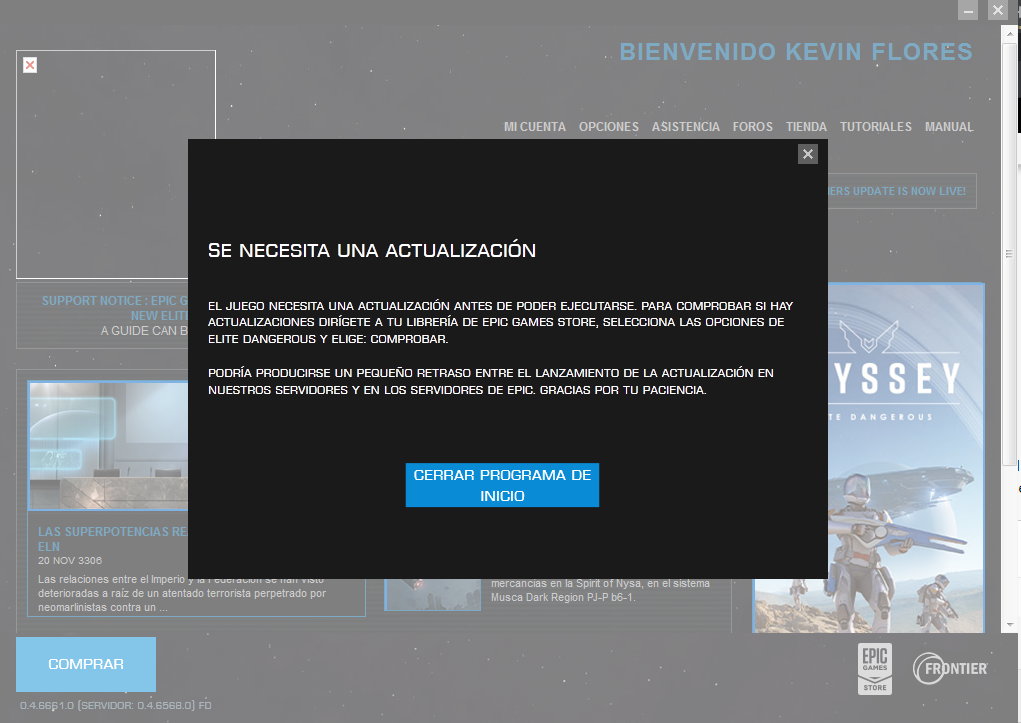Open Manual menu item
Image resolution: width=1021 pixels, height=723 pixels.
[949, 127]
